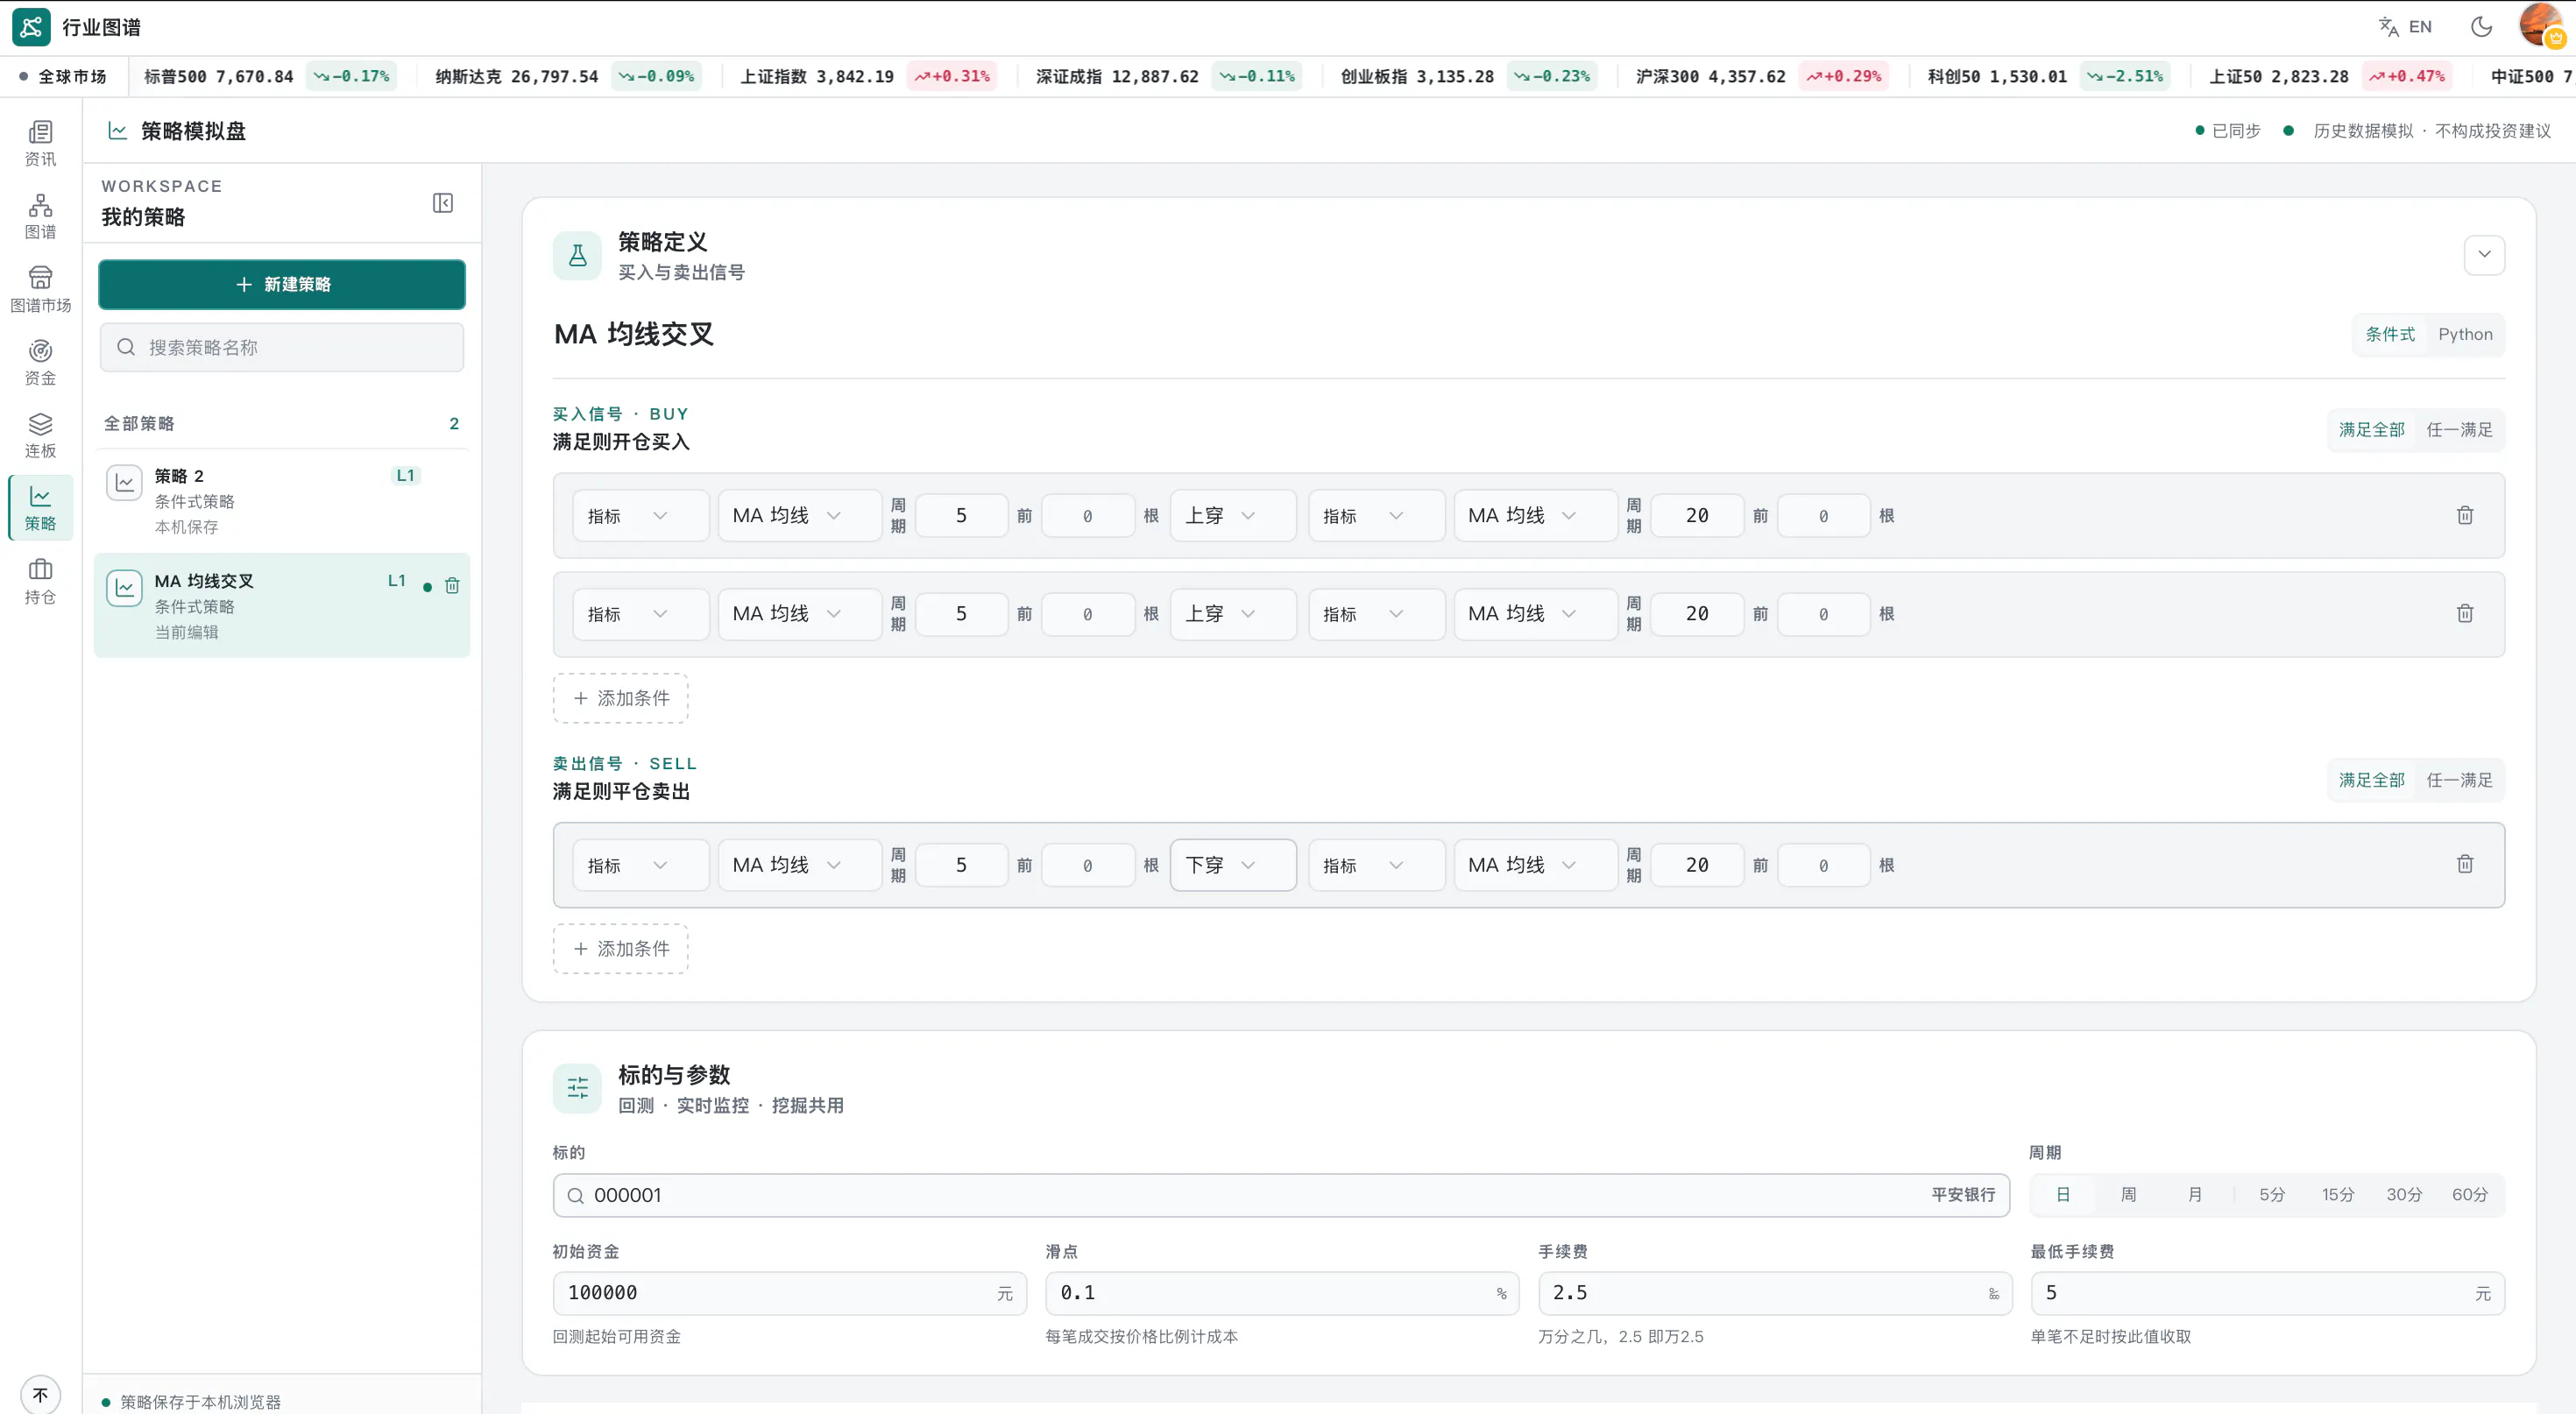Open first buy row 上穿 operator dropdown

[x=1232, y=516]
